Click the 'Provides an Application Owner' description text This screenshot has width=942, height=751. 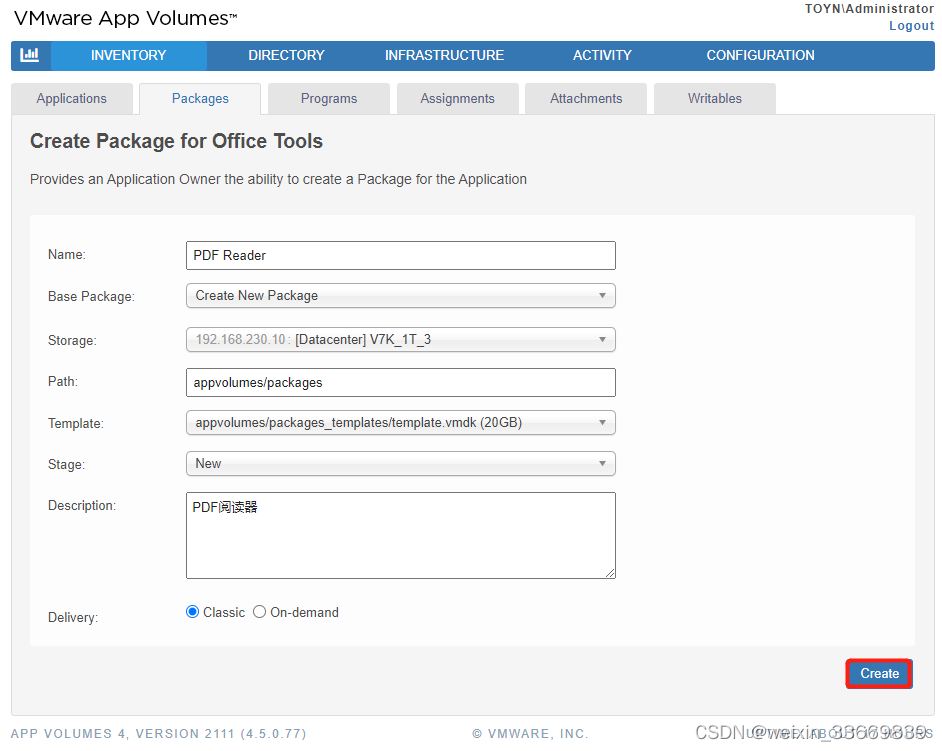click(278, 180)
